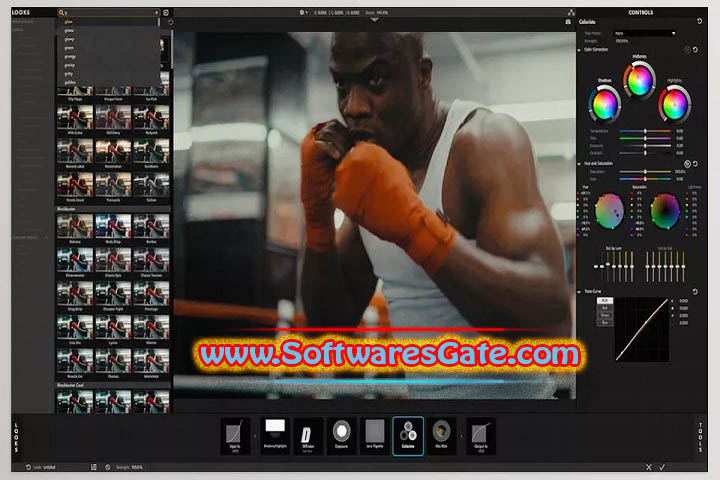This screenshot has width=720, height=480.
Task: Reset the Tone Curve section
Action: [695, 291]
